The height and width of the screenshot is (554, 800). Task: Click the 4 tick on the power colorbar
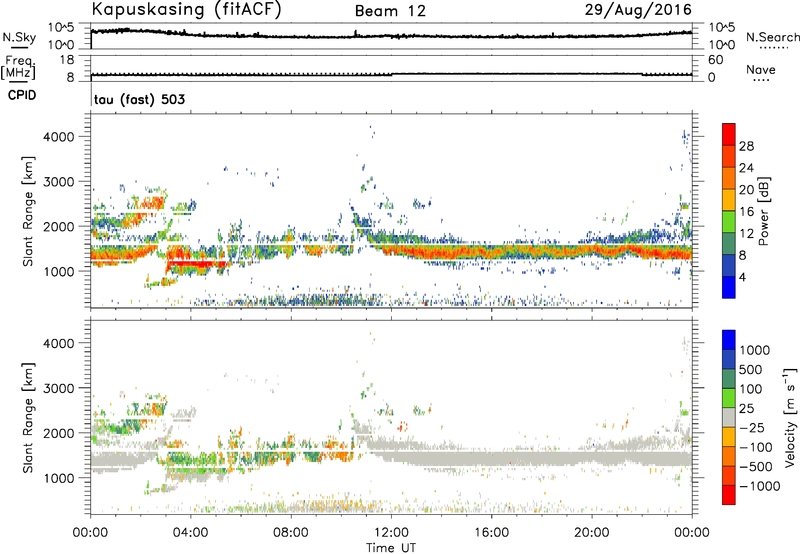pyautogui.click(x=743, y=277)
